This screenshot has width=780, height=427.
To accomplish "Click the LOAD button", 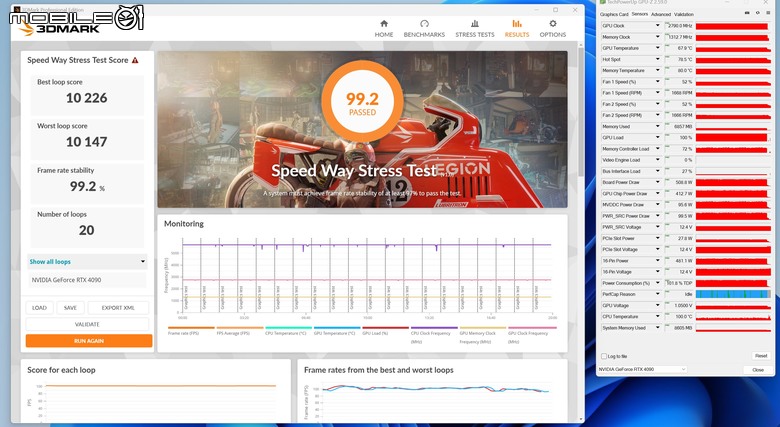I will 39,308.
